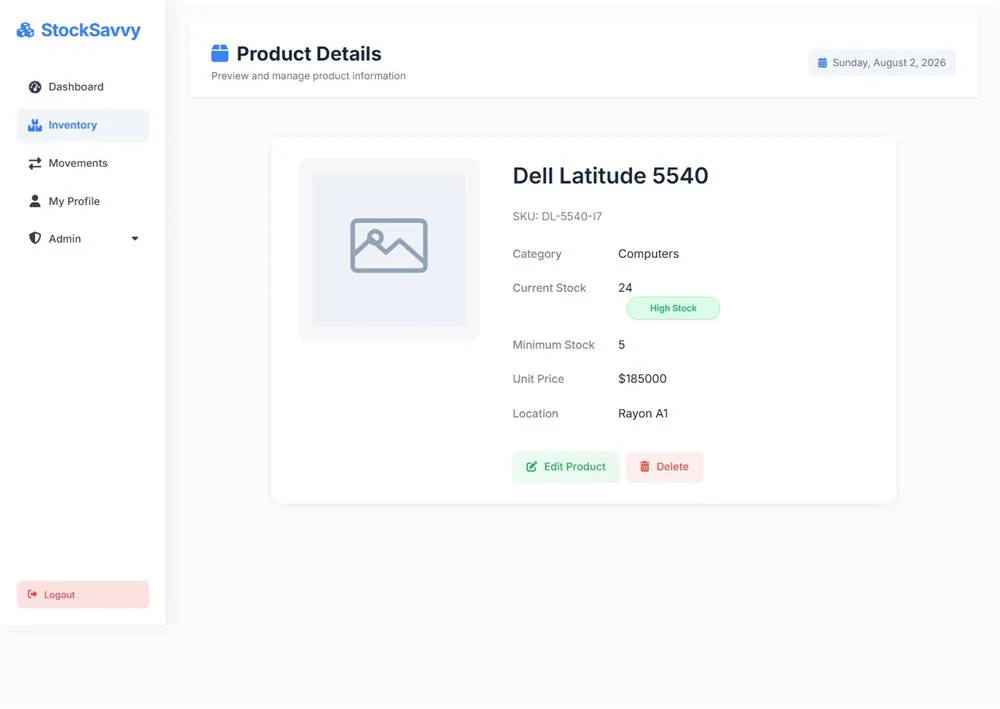
Task: Click the Product Details box icon
Action: (x=219, y=54)
